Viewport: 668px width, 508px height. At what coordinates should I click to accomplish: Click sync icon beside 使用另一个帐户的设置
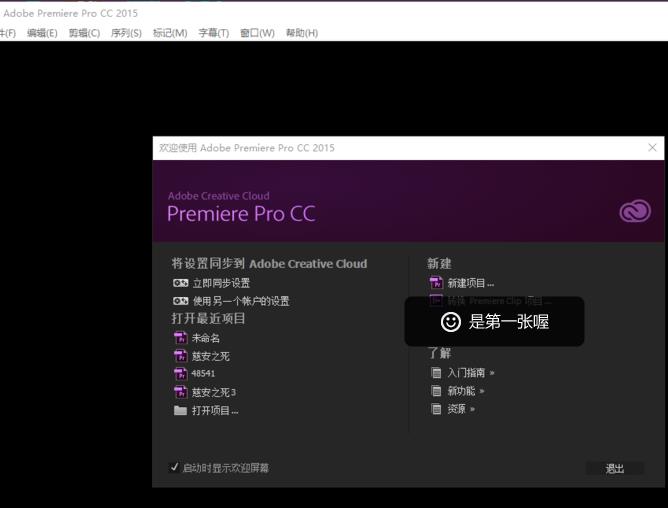(180, 301)
